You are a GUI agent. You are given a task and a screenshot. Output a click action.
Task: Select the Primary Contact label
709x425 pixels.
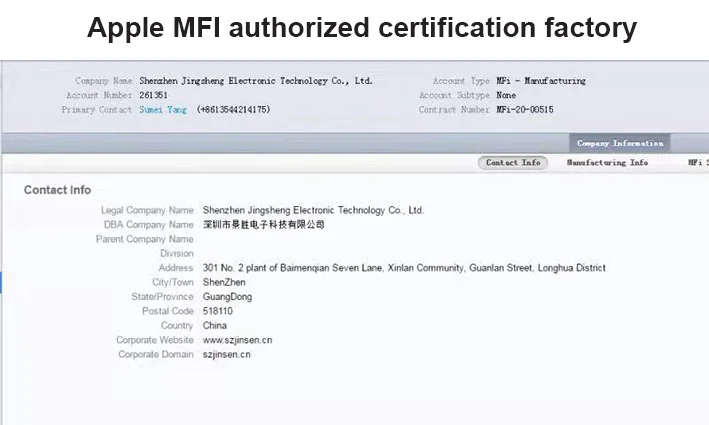[x=97, y=110]
